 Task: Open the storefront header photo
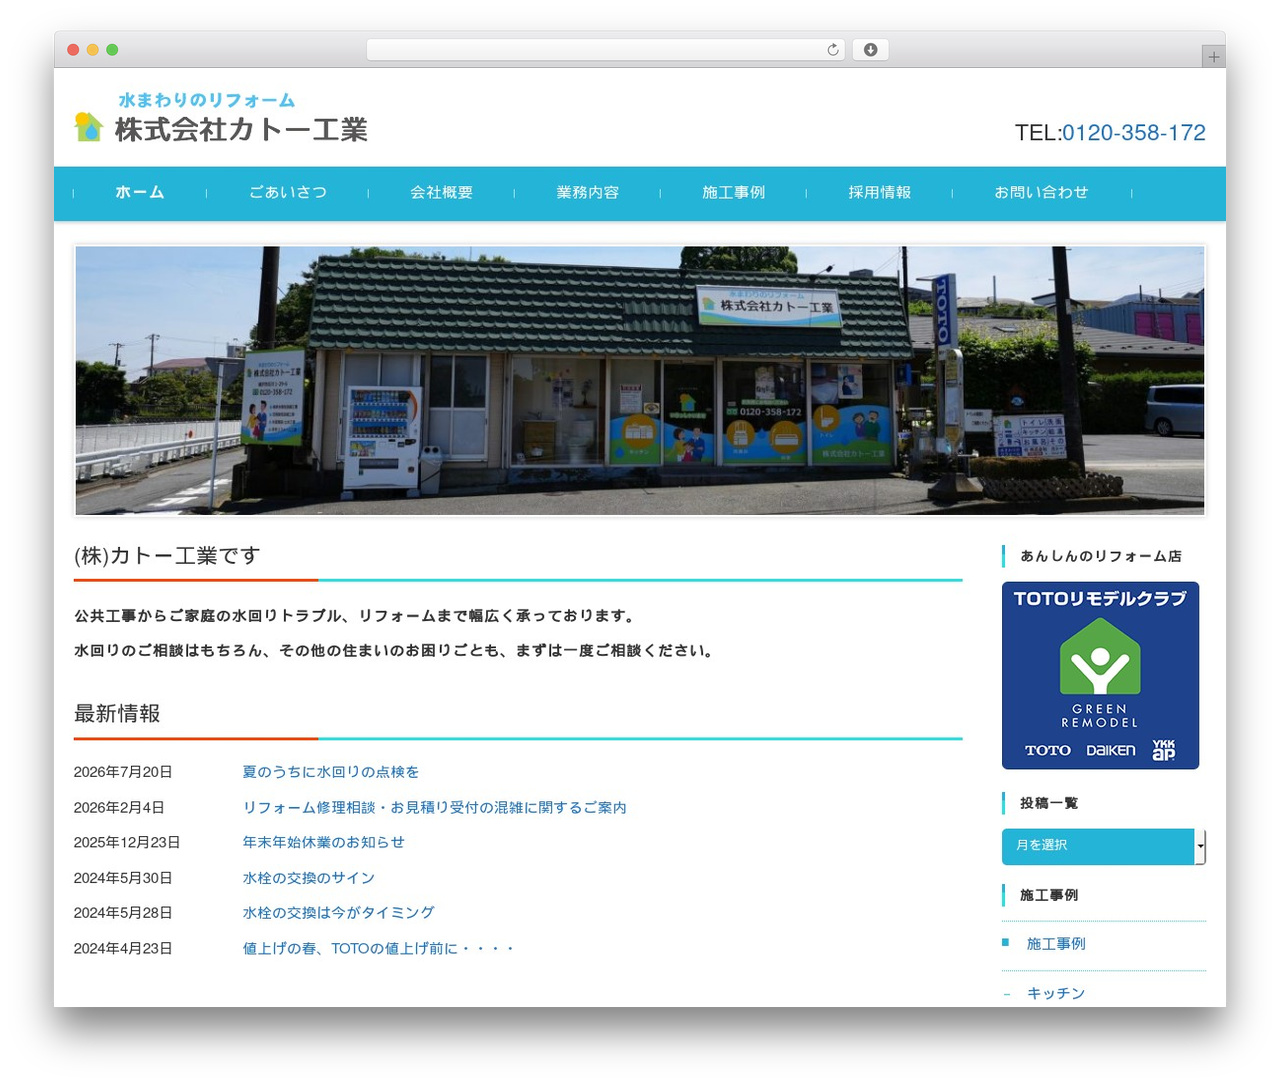coord(640,380)
